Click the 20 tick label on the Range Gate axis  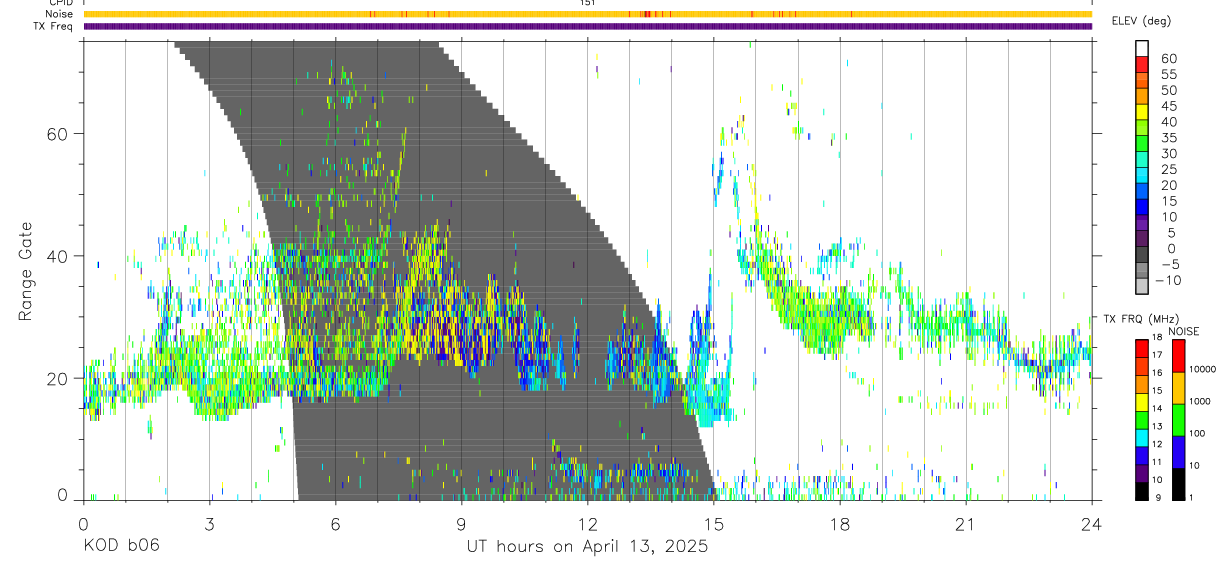[57, 378]
